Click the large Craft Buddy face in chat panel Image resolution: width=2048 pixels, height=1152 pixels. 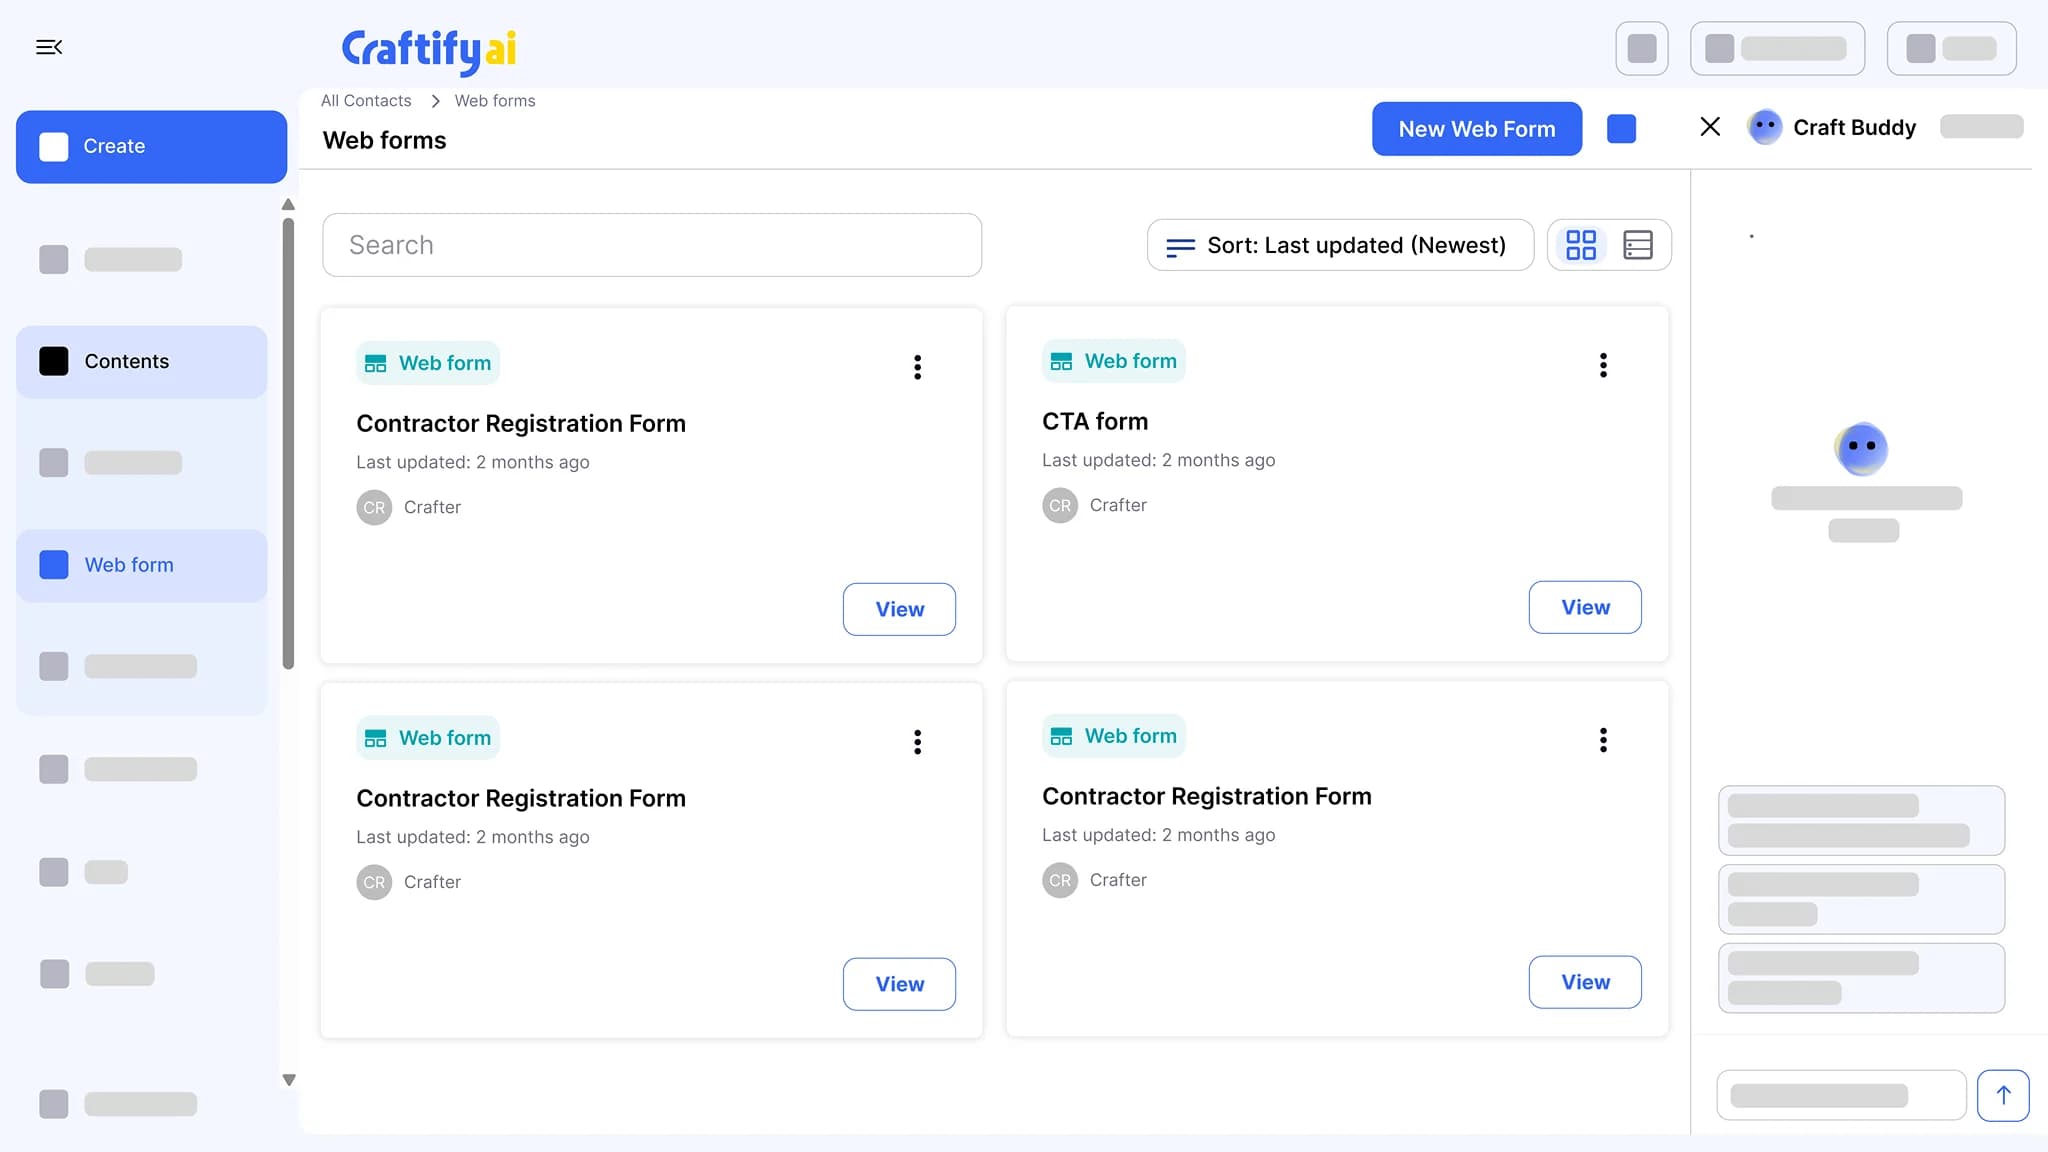1861,448
